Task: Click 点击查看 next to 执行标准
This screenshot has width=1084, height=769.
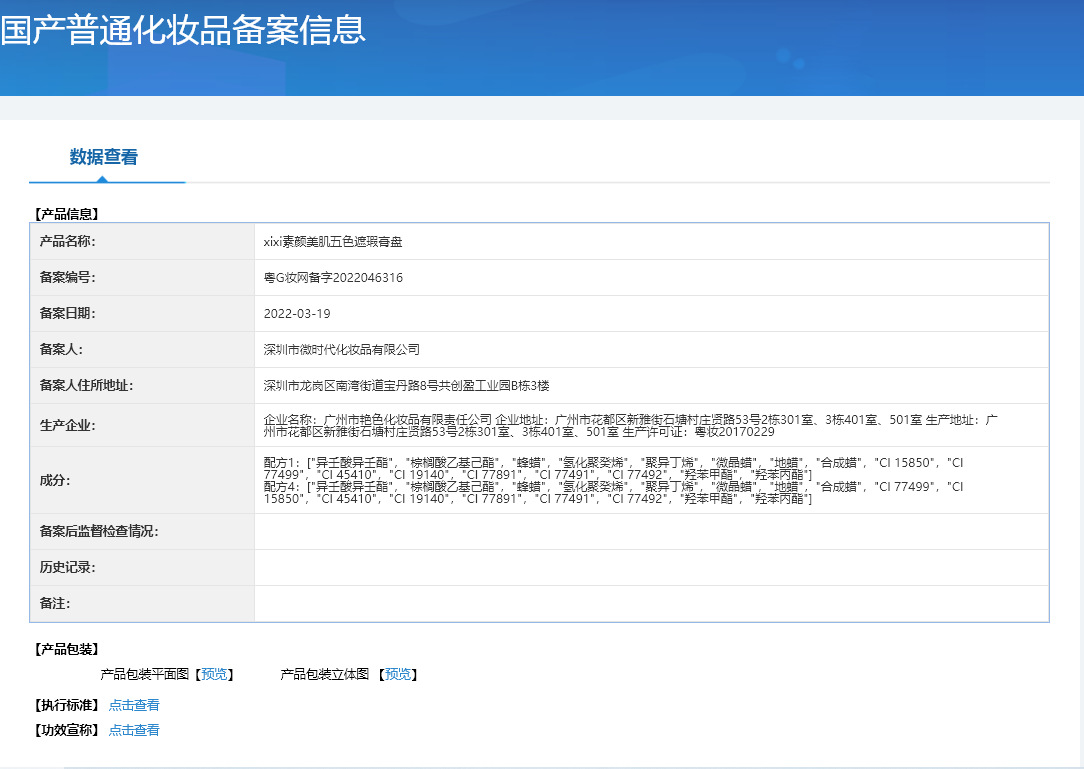Action: [134, 705]
